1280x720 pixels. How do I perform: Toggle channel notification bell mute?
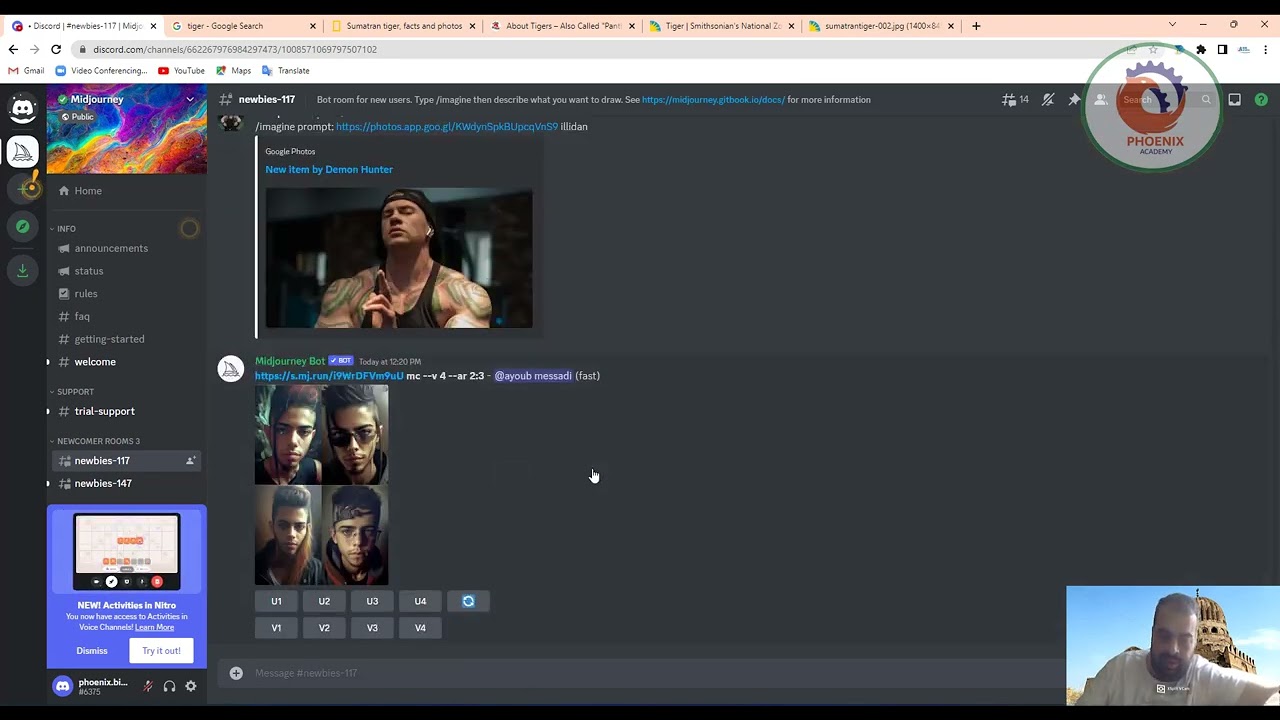(1048, 100)
